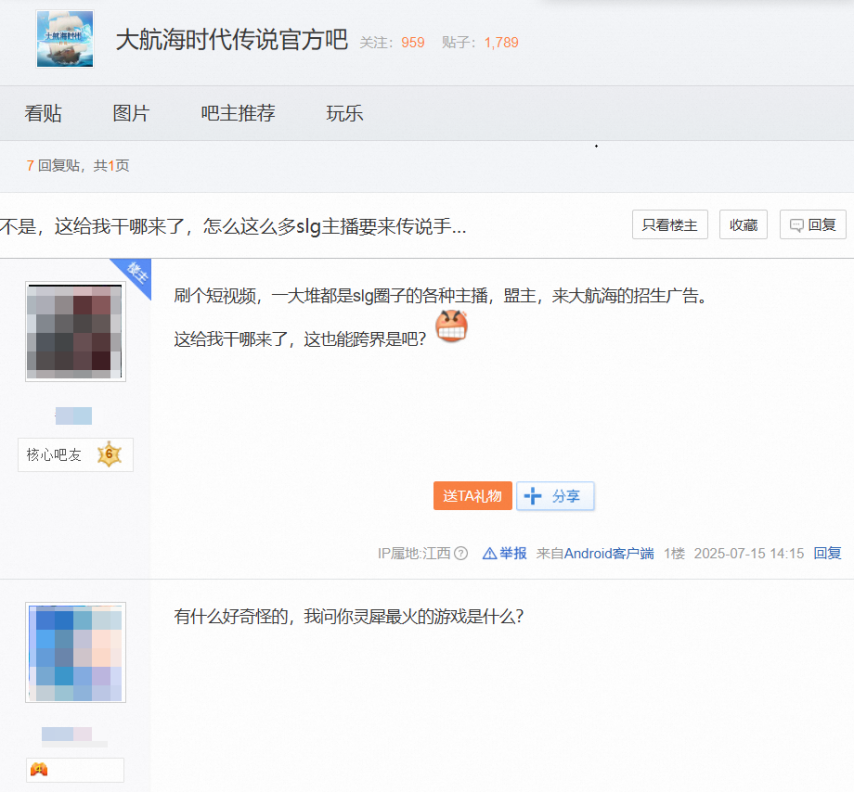Open the 大航海时代传说官方吧 forum title link

pos(231,40)
